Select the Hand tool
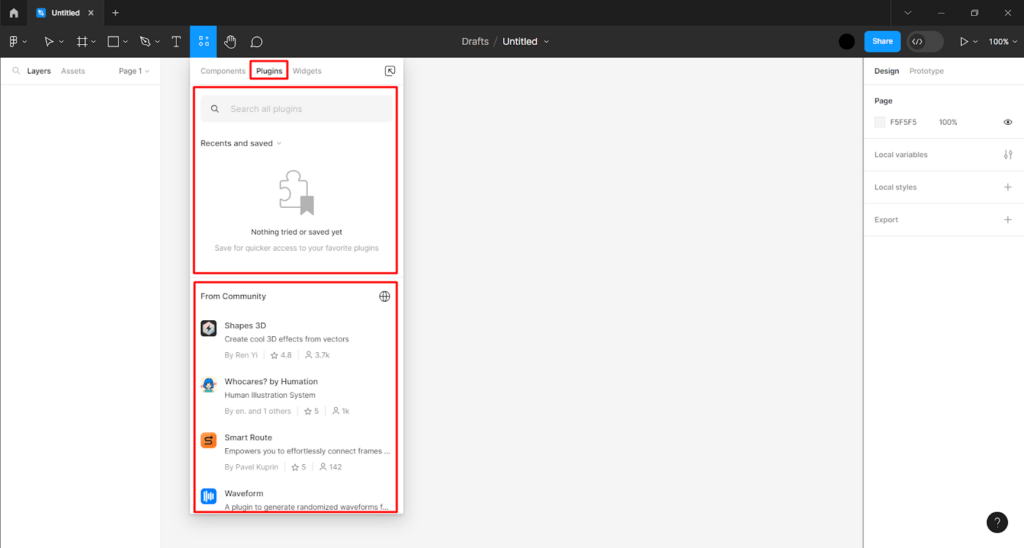The height and width of the screenshot is (548, 1024). coord(230,42)
